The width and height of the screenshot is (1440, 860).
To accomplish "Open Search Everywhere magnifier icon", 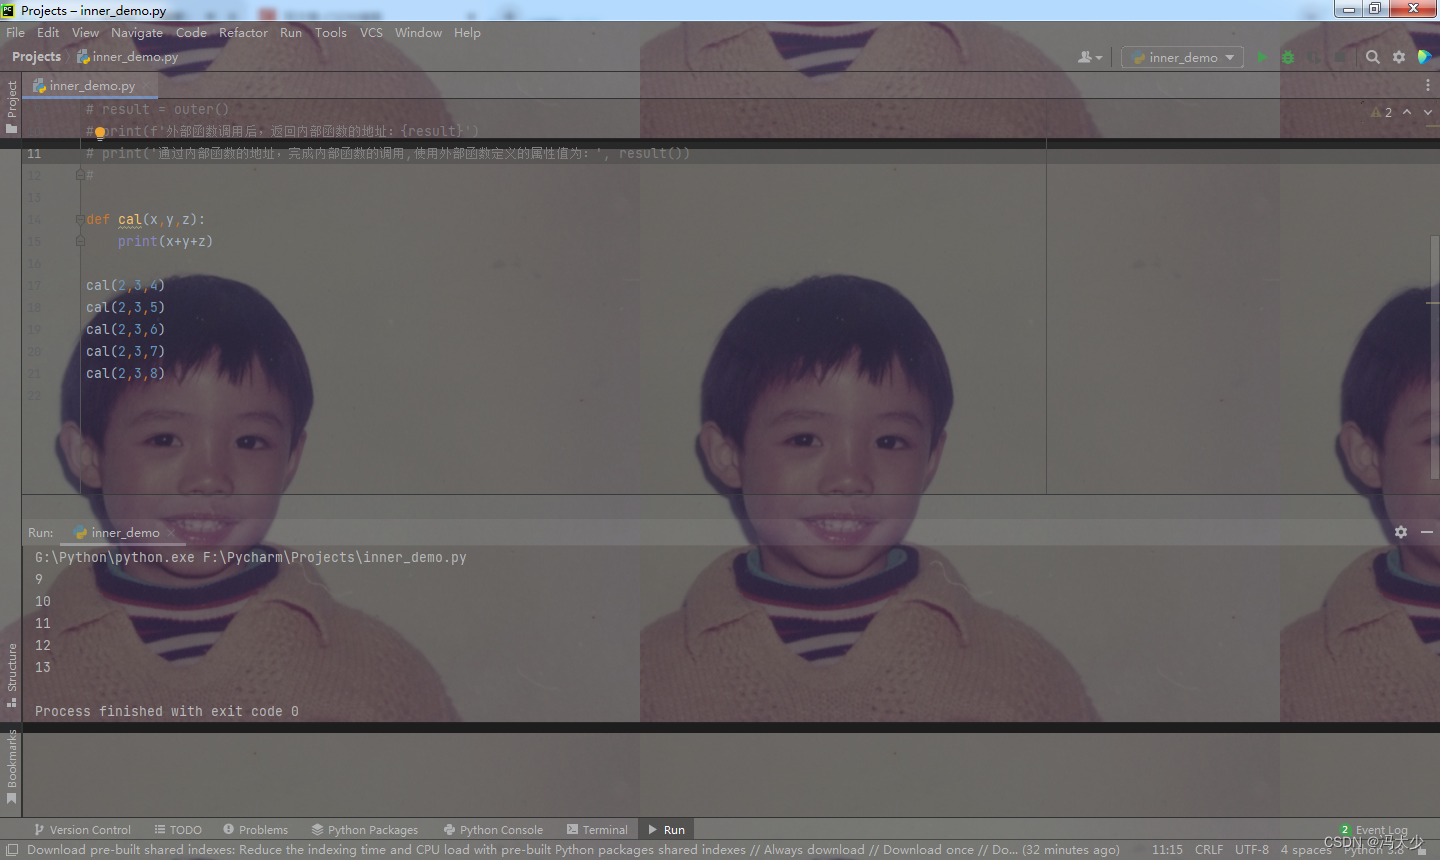I will pos(1373,57).
